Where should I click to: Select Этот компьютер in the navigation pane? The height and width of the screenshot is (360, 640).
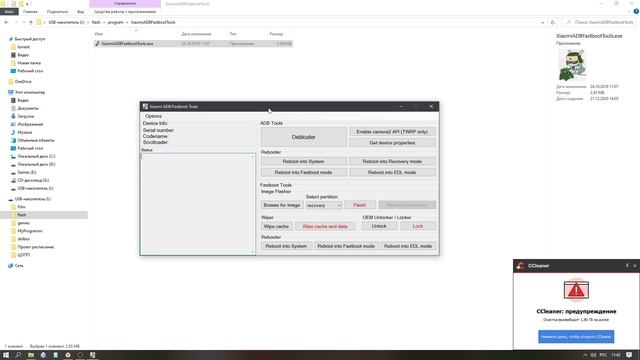(30, 92)
